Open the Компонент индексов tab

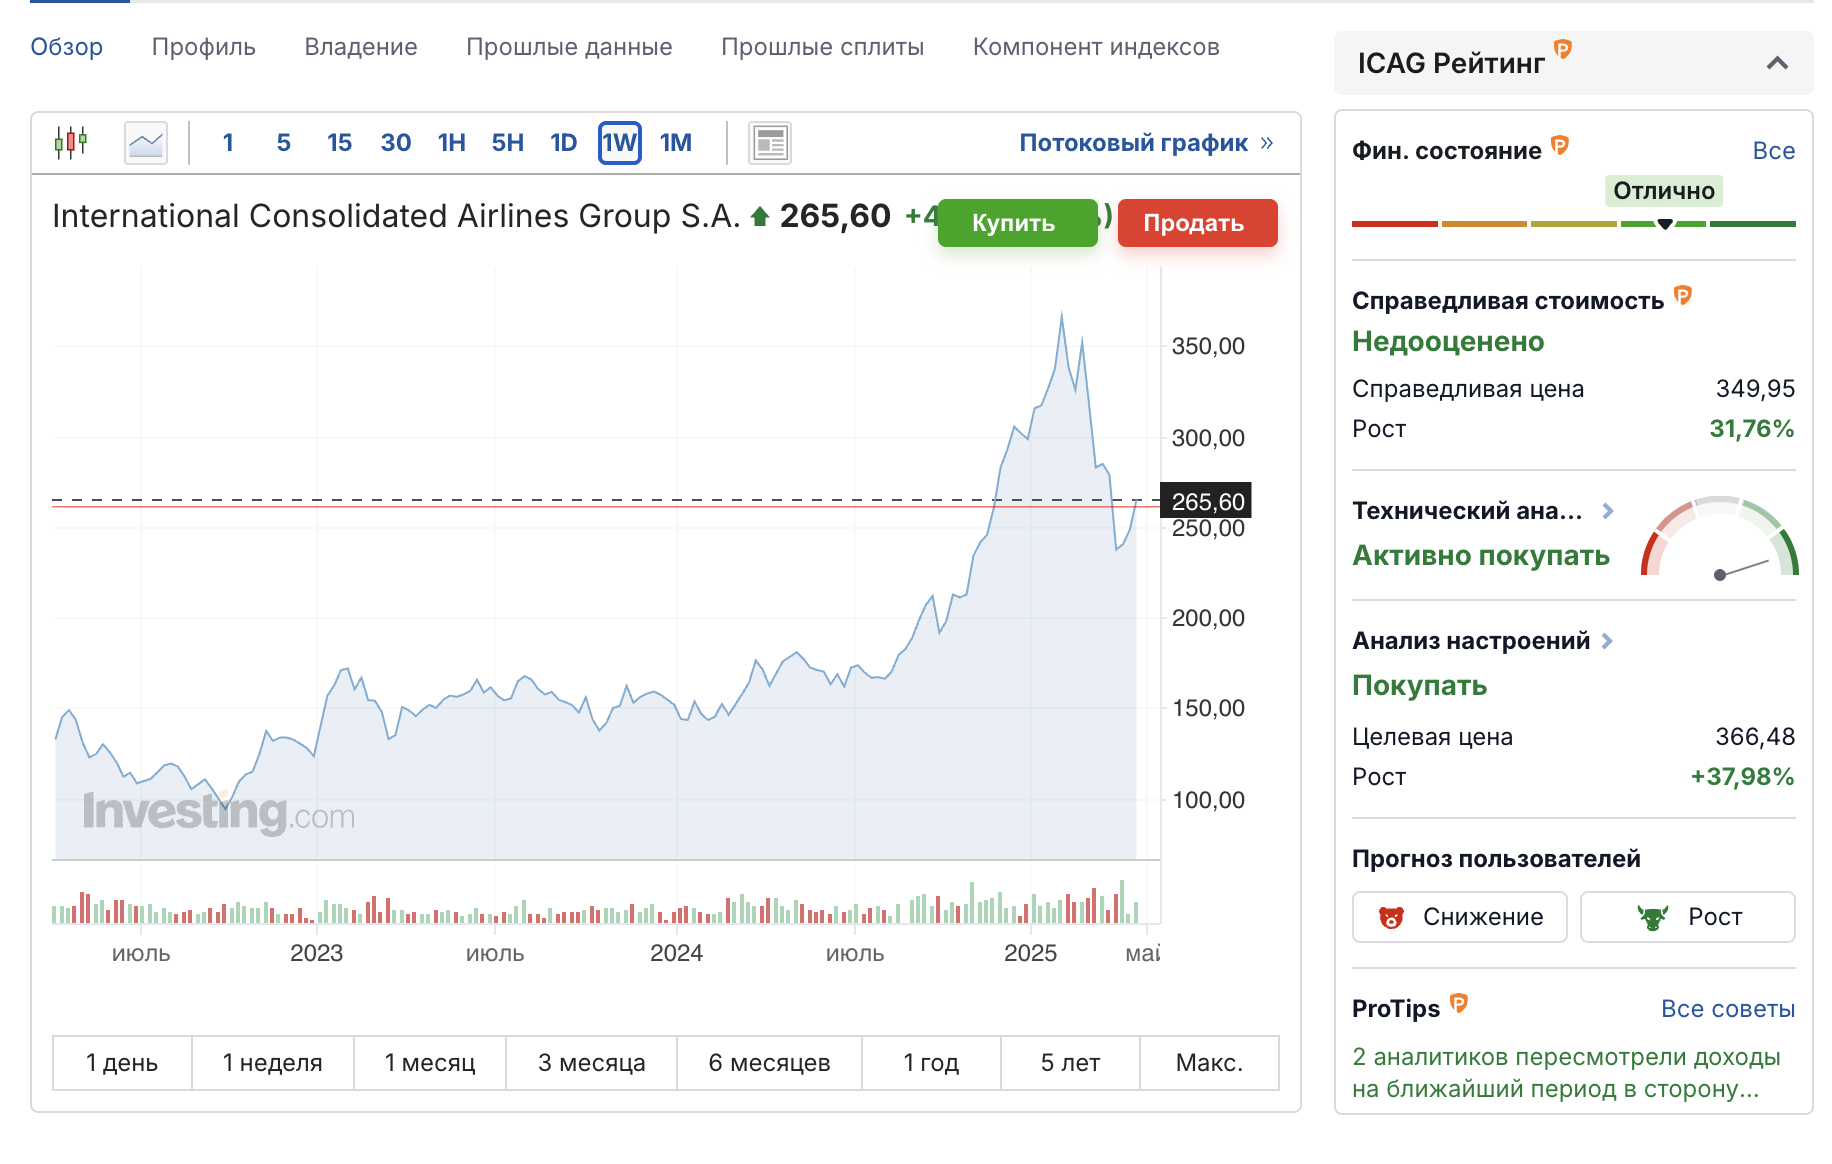(x=1096, y=47)
